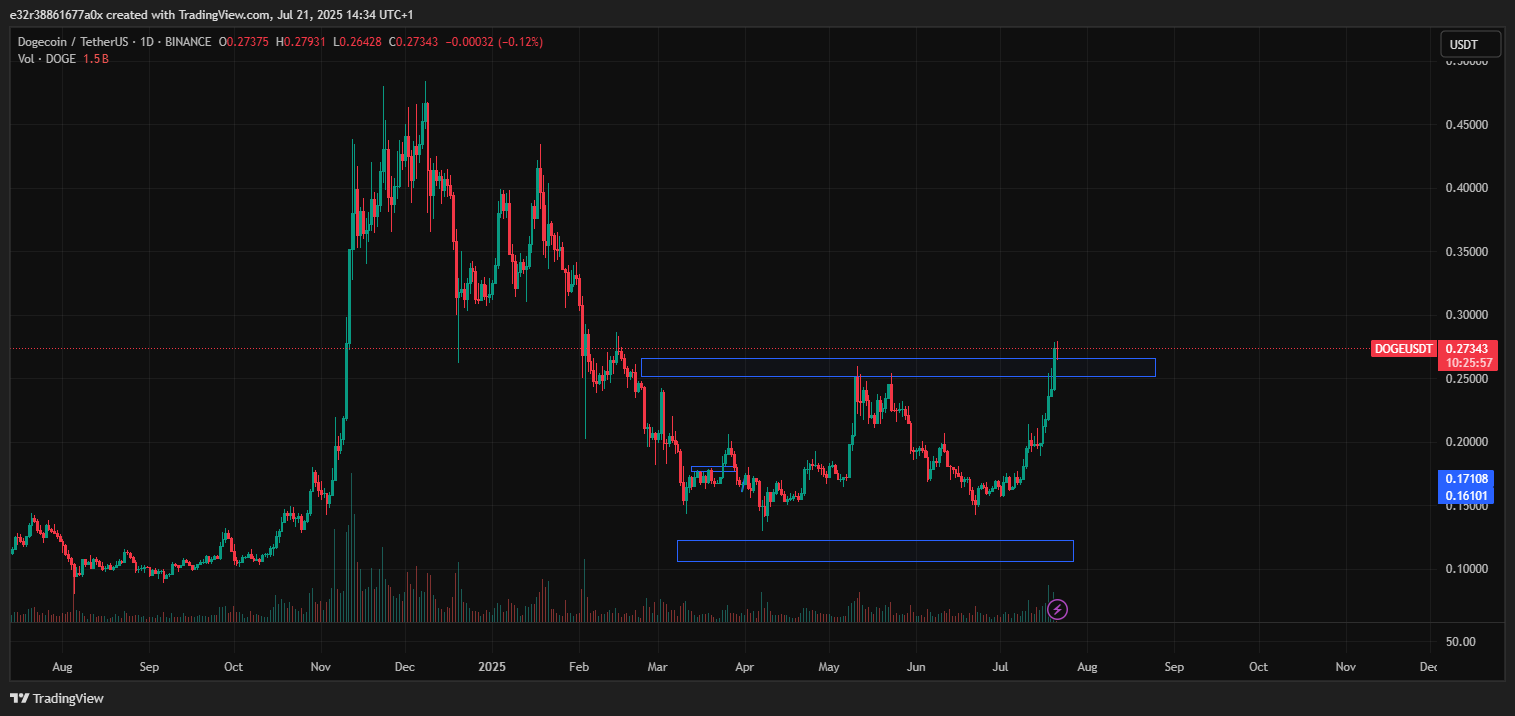The height and width of the screenshot is (716, 1515).
Task: Click the Feb label on the time axis
Action: 578,666
